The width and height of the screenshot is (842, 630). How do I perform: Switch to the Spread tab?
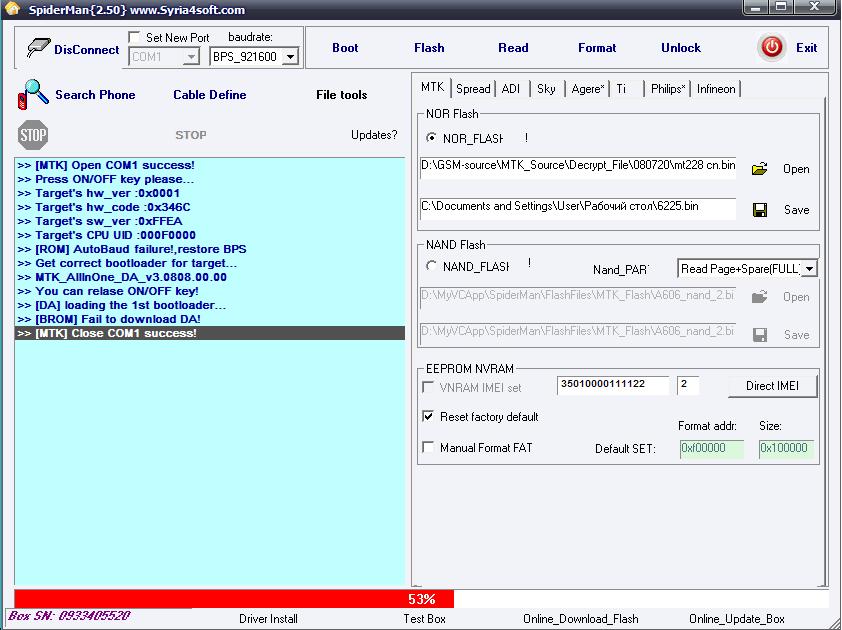[x=473, y=89]
